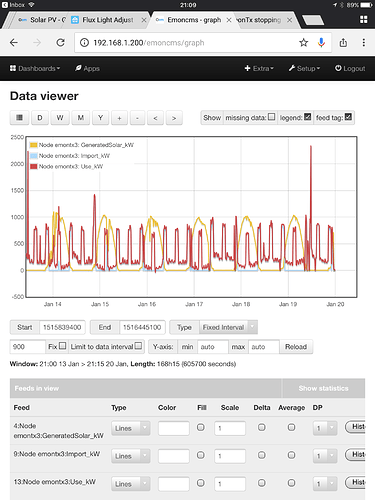Screen dimensions: 375x500
Task: Click the browser forward arrow
Action: [x=37, y=42]
